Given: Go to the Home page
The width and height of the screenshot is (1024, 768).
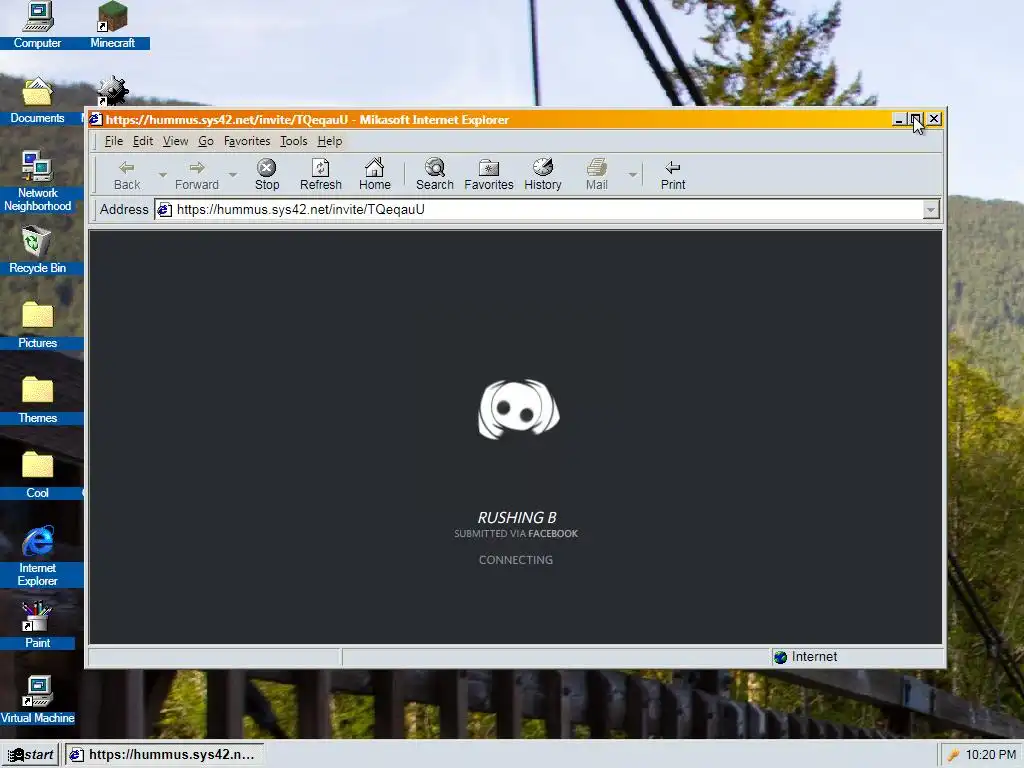Looking at the screenshot, I should (x=375, y=175).
